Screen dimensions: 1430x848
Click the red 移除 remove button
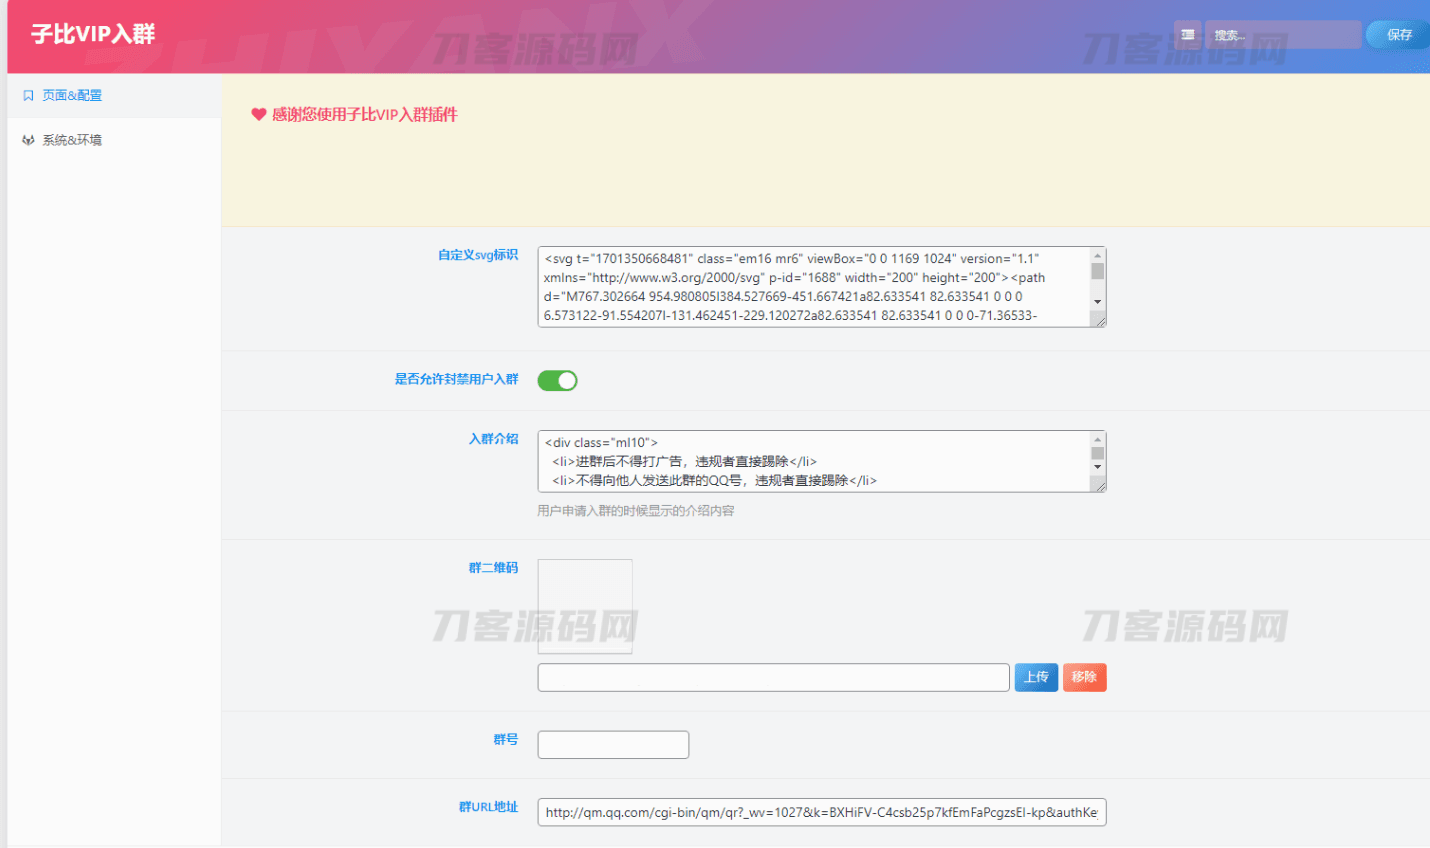[x=1084, y=677]
